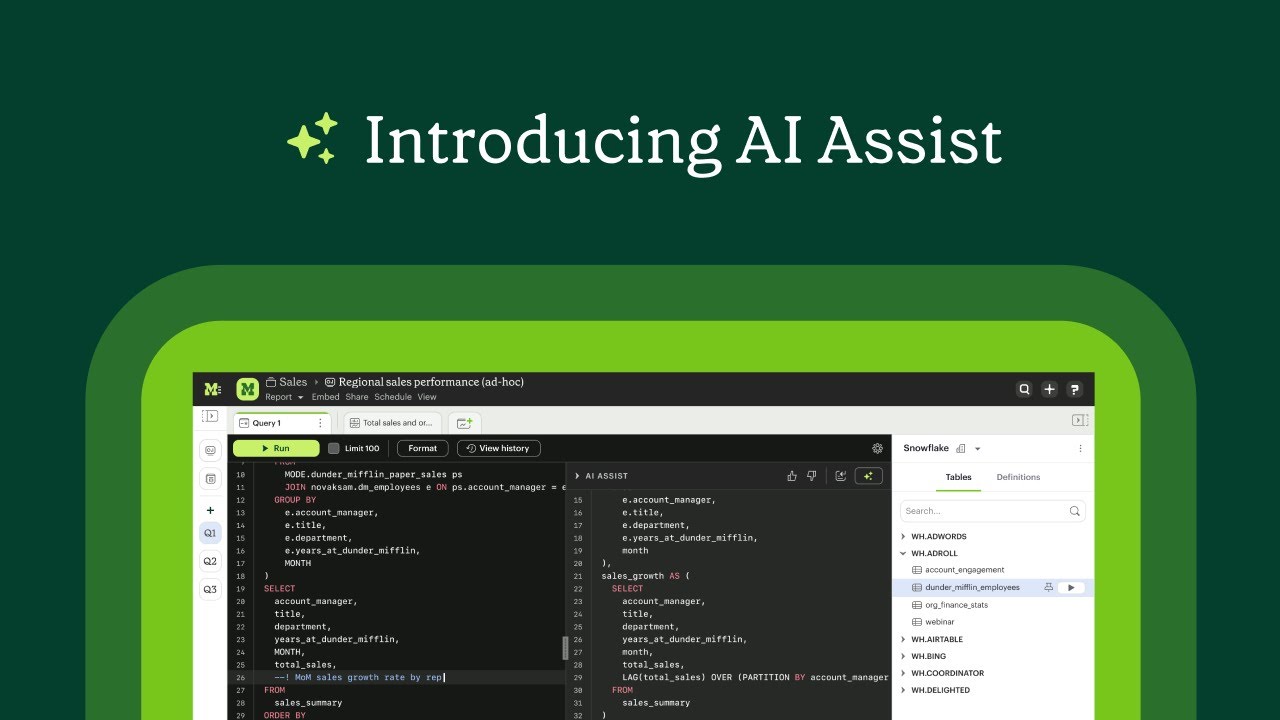Give thumbs up to AI Assist result
Viewport: 1280px width, 720px height.
792,476
